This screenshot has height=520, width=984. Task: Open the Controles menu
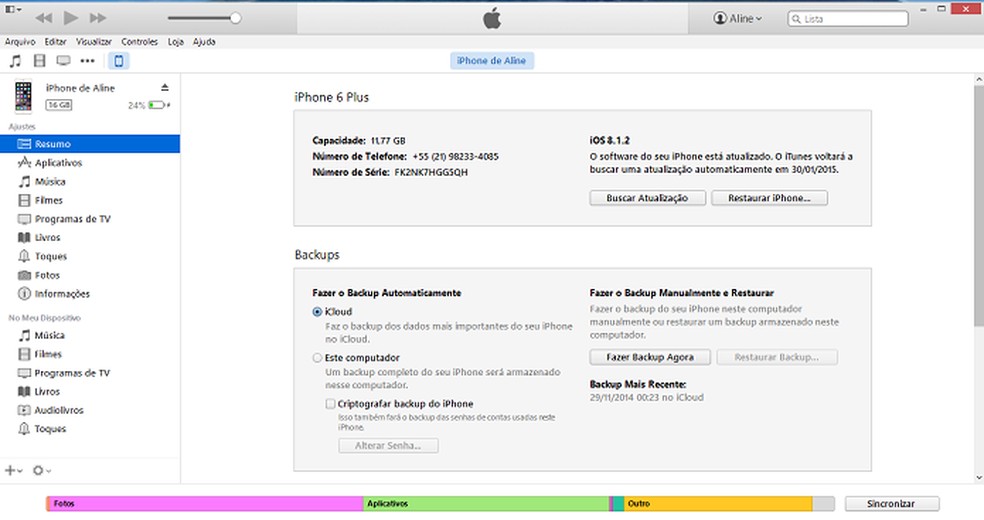[x=139, y=42]
